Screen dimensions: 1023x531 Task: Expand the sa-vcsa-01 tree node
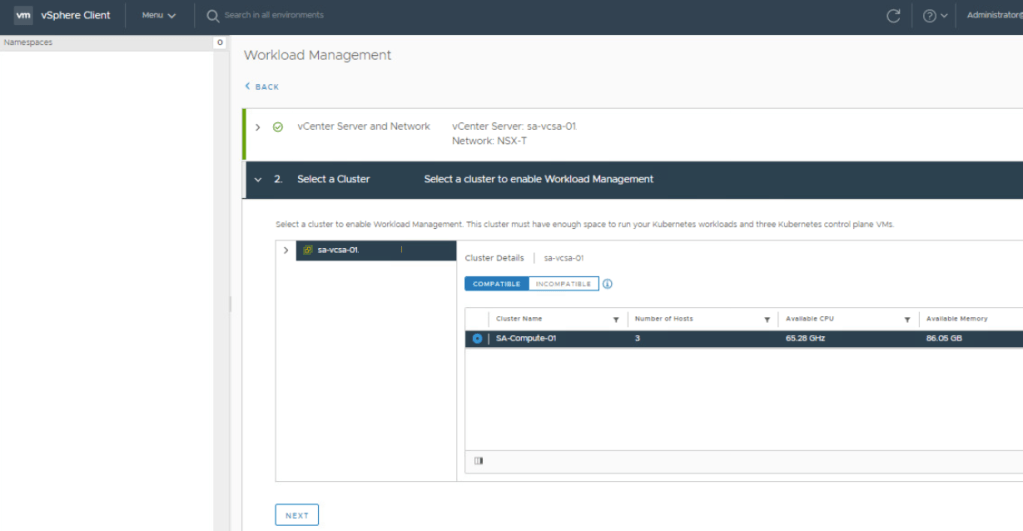tap(286, 250)
